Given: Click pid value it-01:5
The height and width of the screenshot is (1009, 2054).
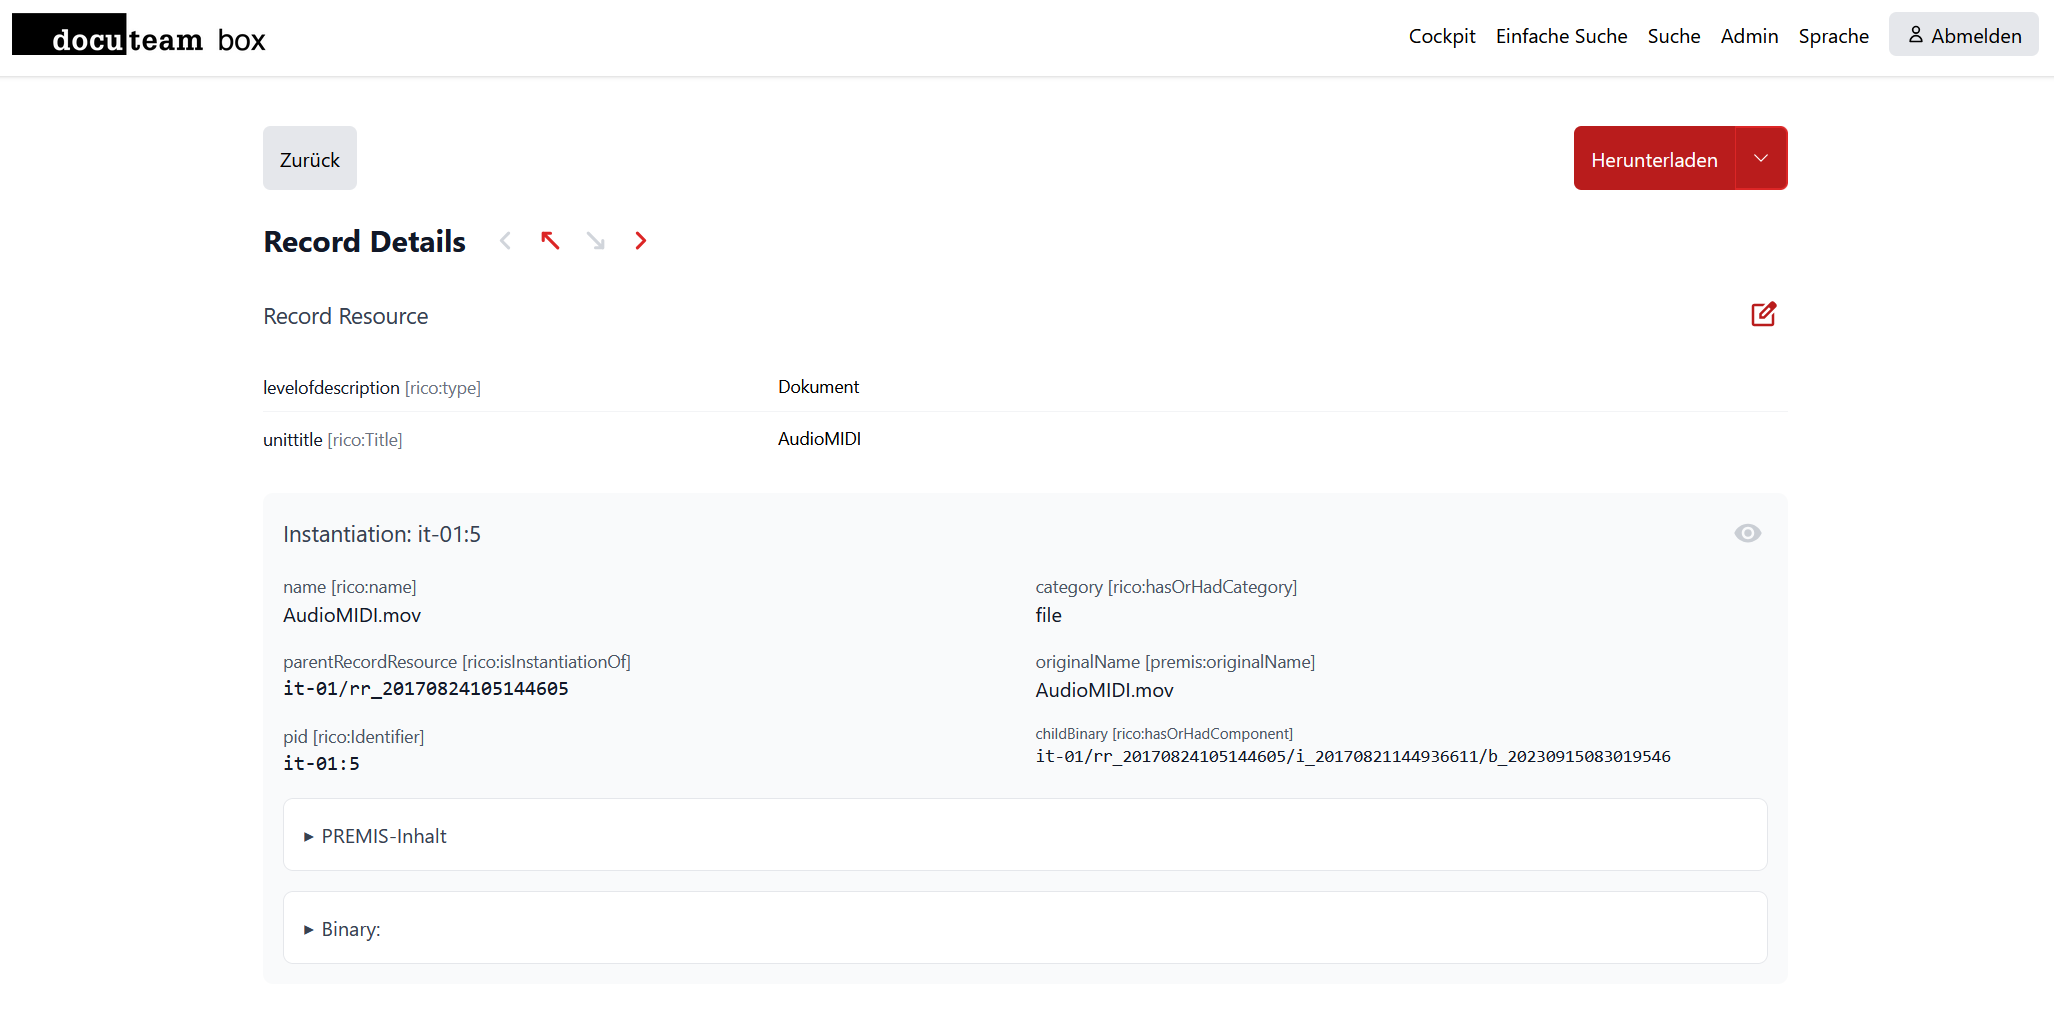Looking at the screenshot, I should click(321, 763).
